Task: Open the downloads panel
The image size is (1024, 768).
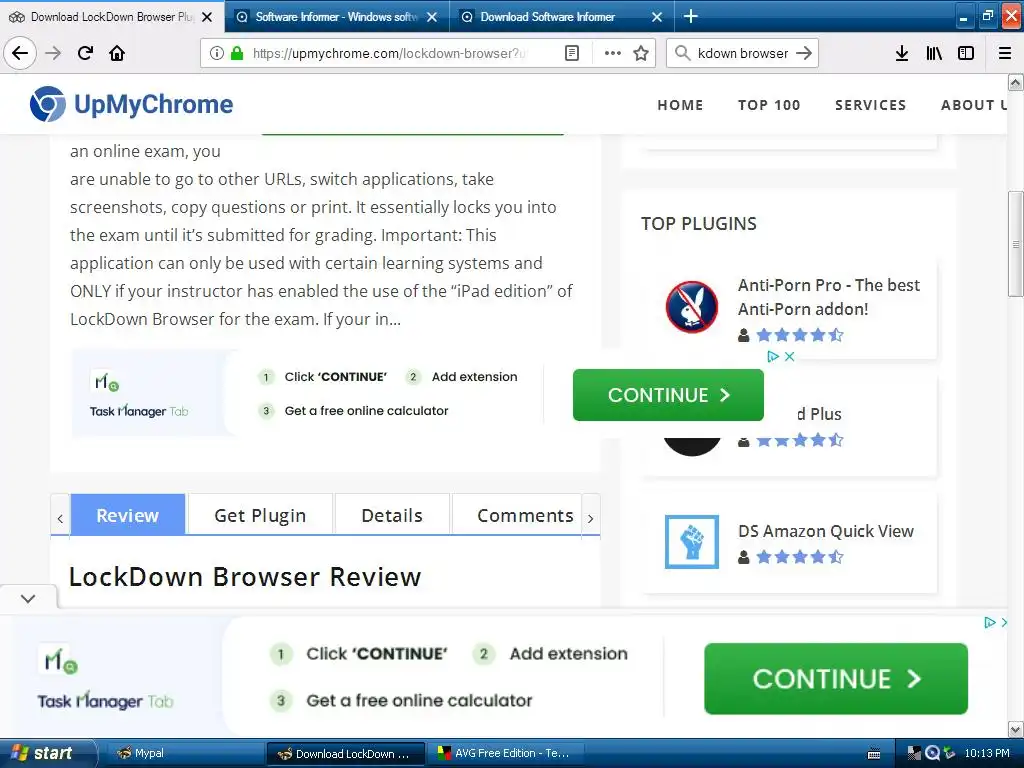Action: coord(902,53)
